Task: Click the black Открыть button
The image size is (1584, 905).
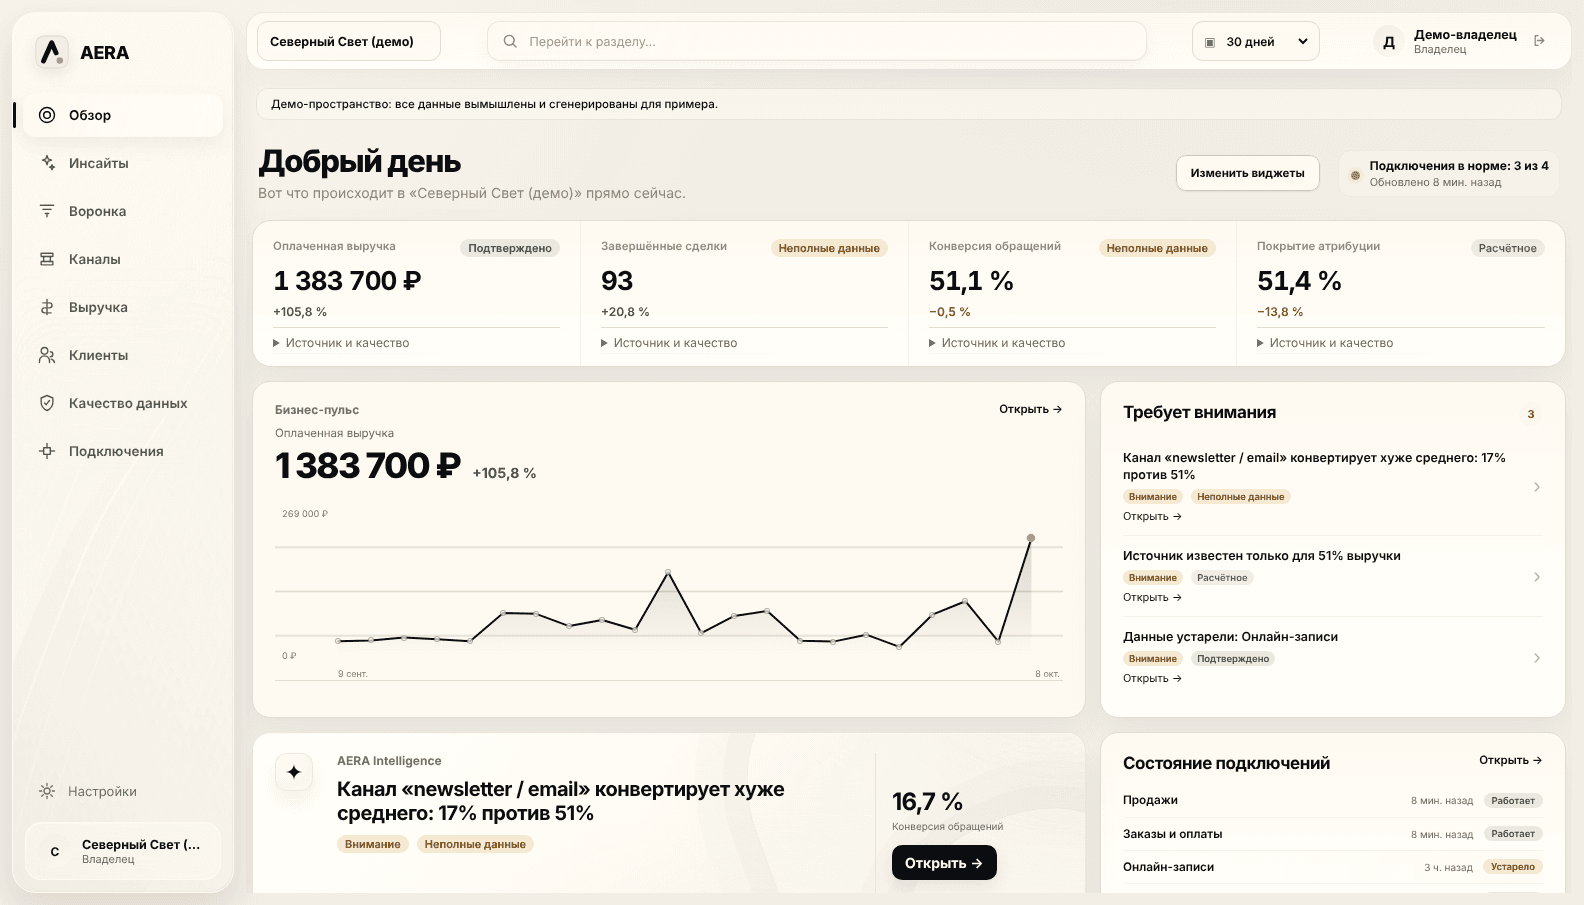Action: (944, 863)
